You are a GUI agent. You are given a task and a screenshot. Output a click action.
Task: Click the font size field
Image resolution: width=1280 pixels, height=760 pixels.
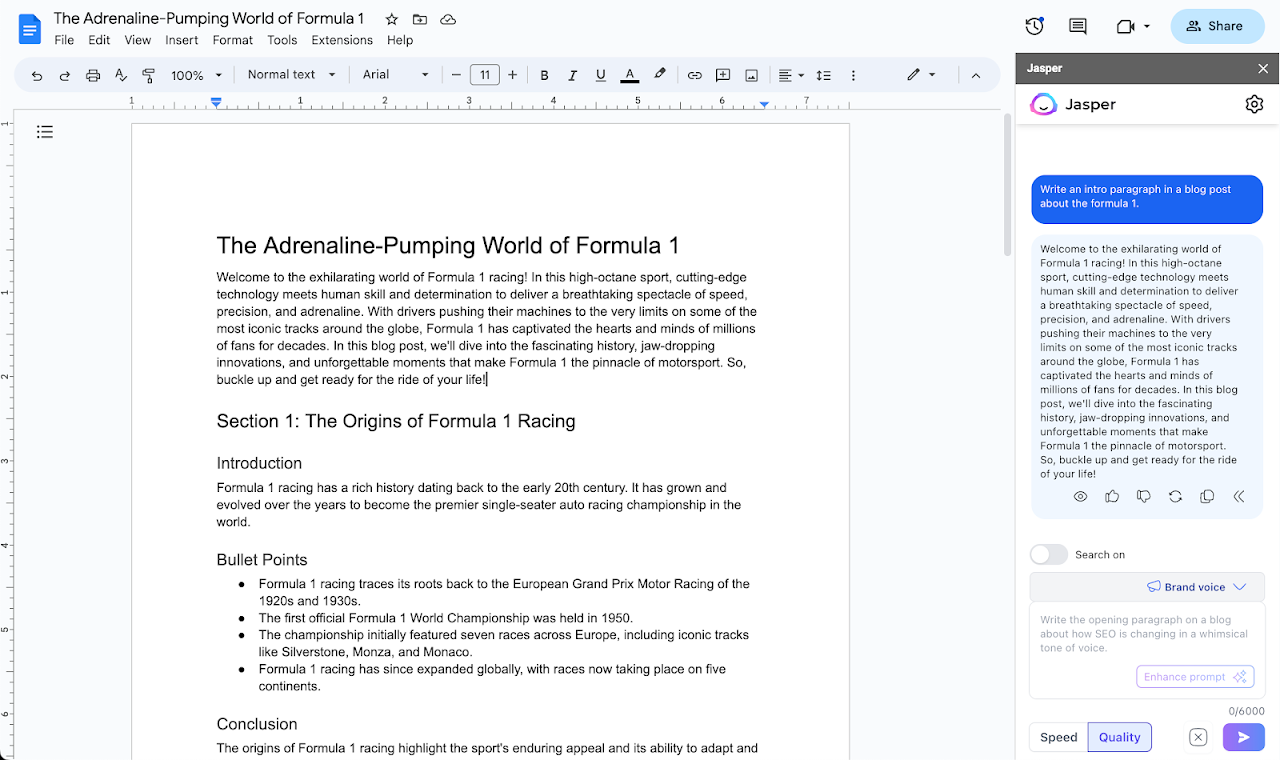tap(485, 75)
